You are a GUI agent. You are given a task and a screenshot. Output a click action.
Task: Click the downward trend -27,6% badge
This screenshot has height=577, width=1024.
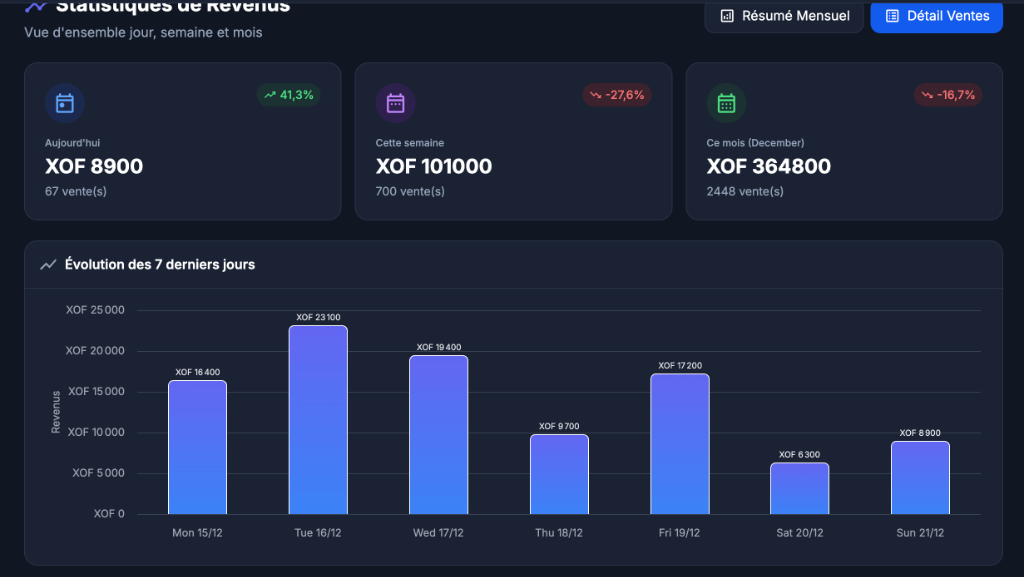click(x=617, y=95)
